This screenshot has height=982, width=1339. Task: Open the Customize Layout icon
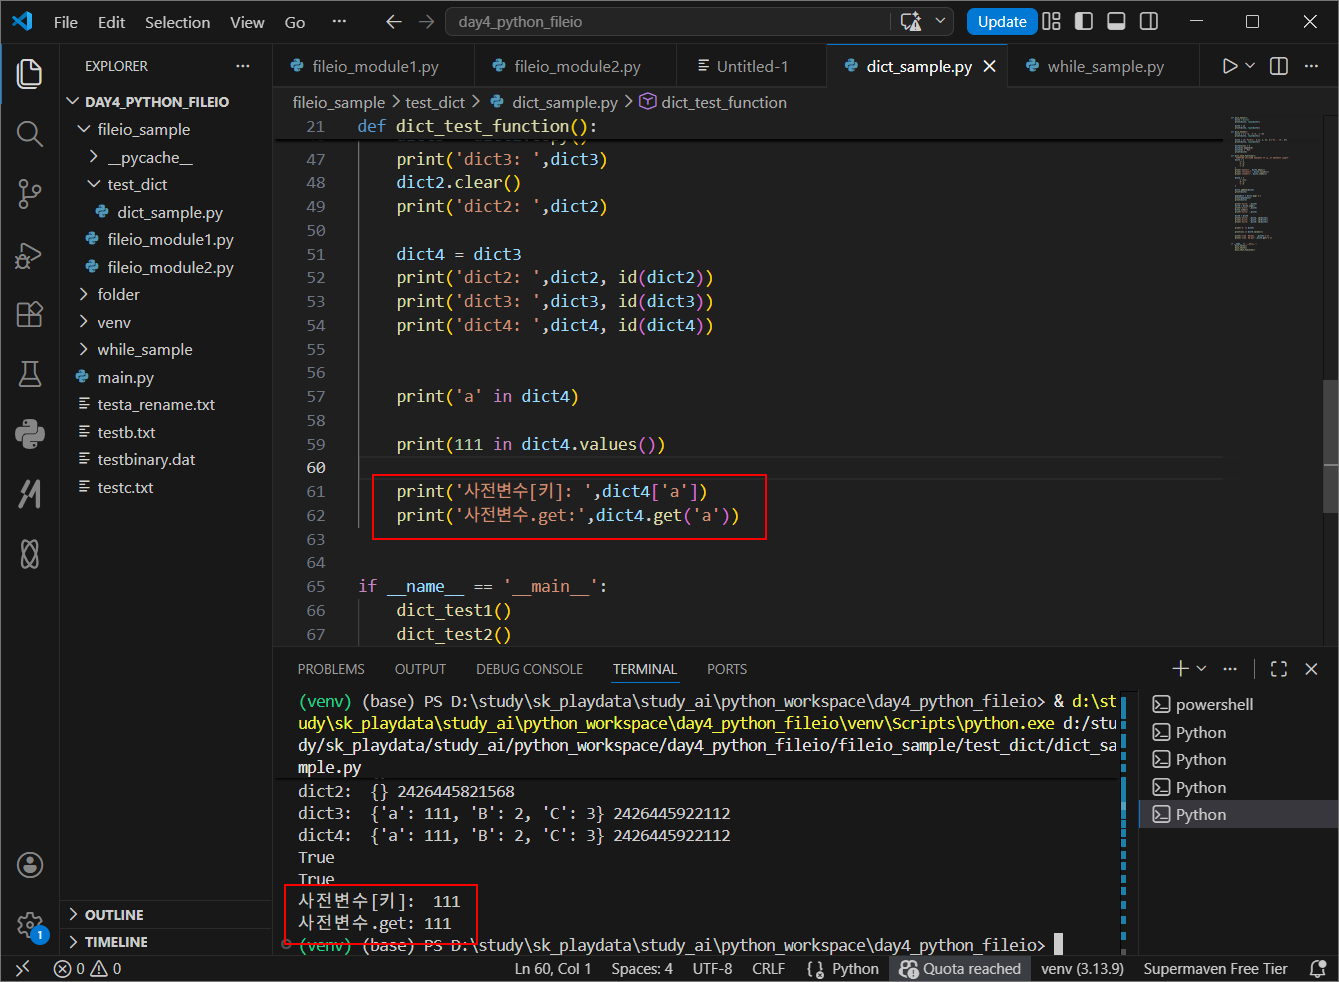coord(1051,21)
